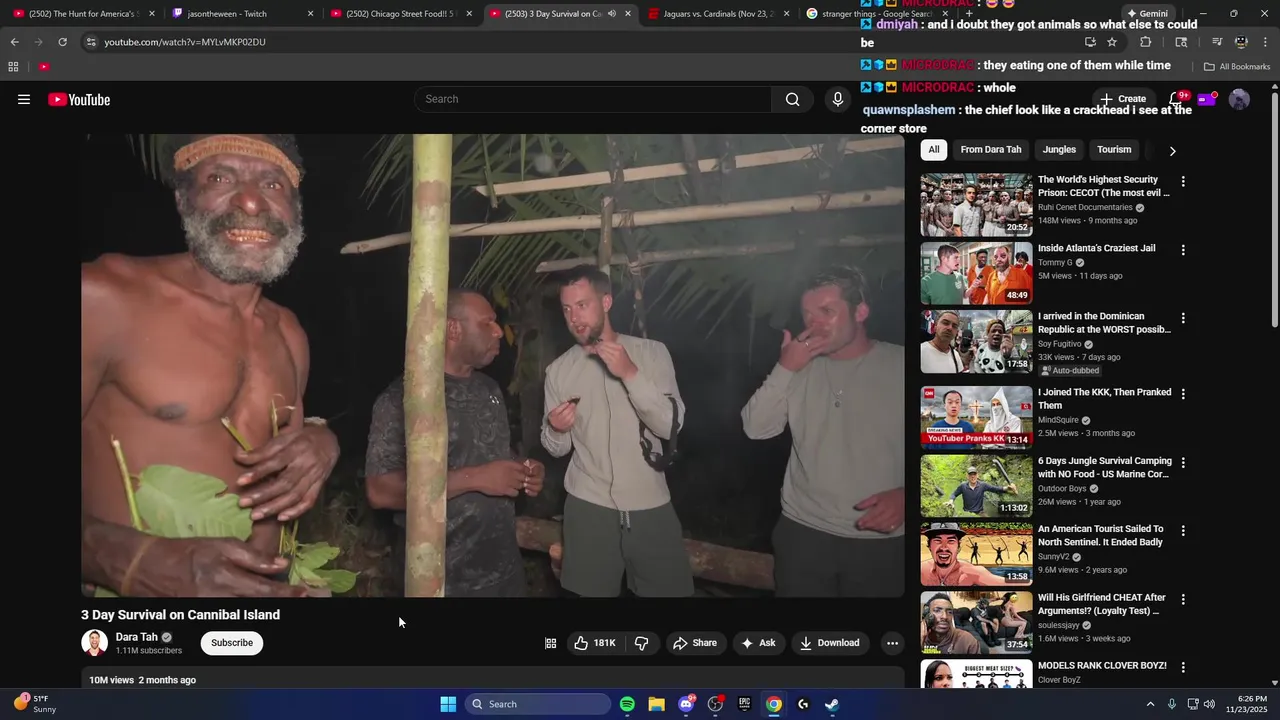Open Windows Start menu
1280x720 pixels.
coord(448,704)
